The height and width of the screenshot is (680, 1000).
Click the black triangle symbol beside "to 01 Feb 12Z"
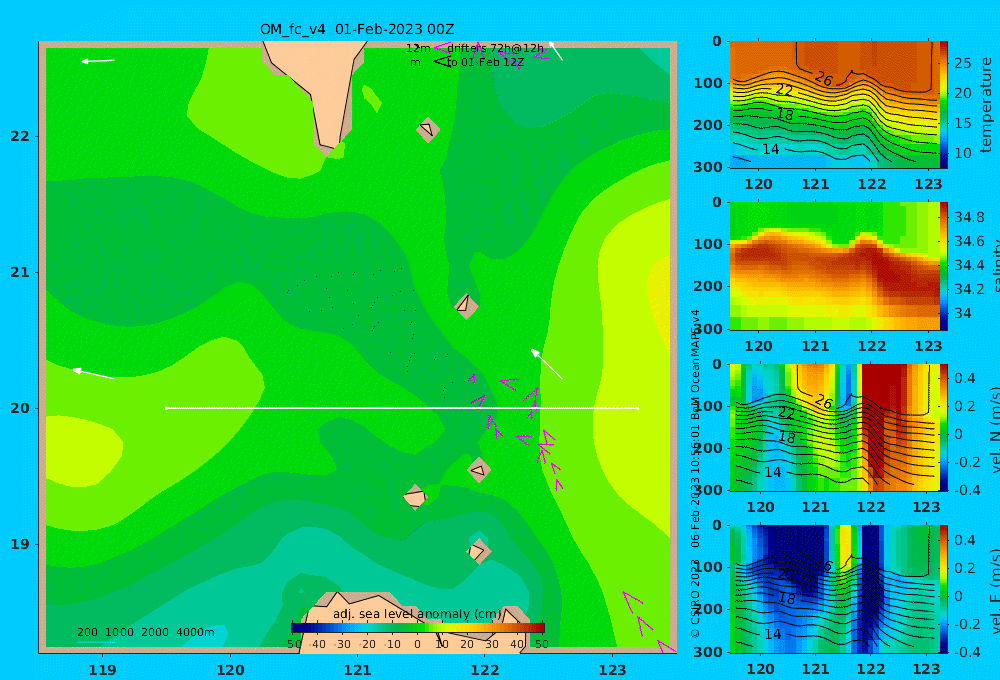tap(441, 62)
